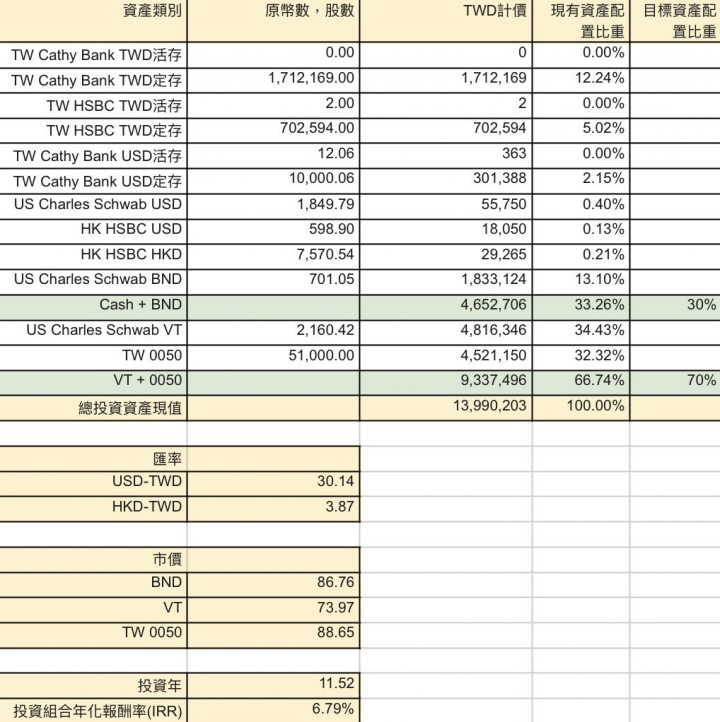Click the VT + 0050 subtotal label
Image resolution: width=720 pixels, height=722 pixels.
click(148, 380)
